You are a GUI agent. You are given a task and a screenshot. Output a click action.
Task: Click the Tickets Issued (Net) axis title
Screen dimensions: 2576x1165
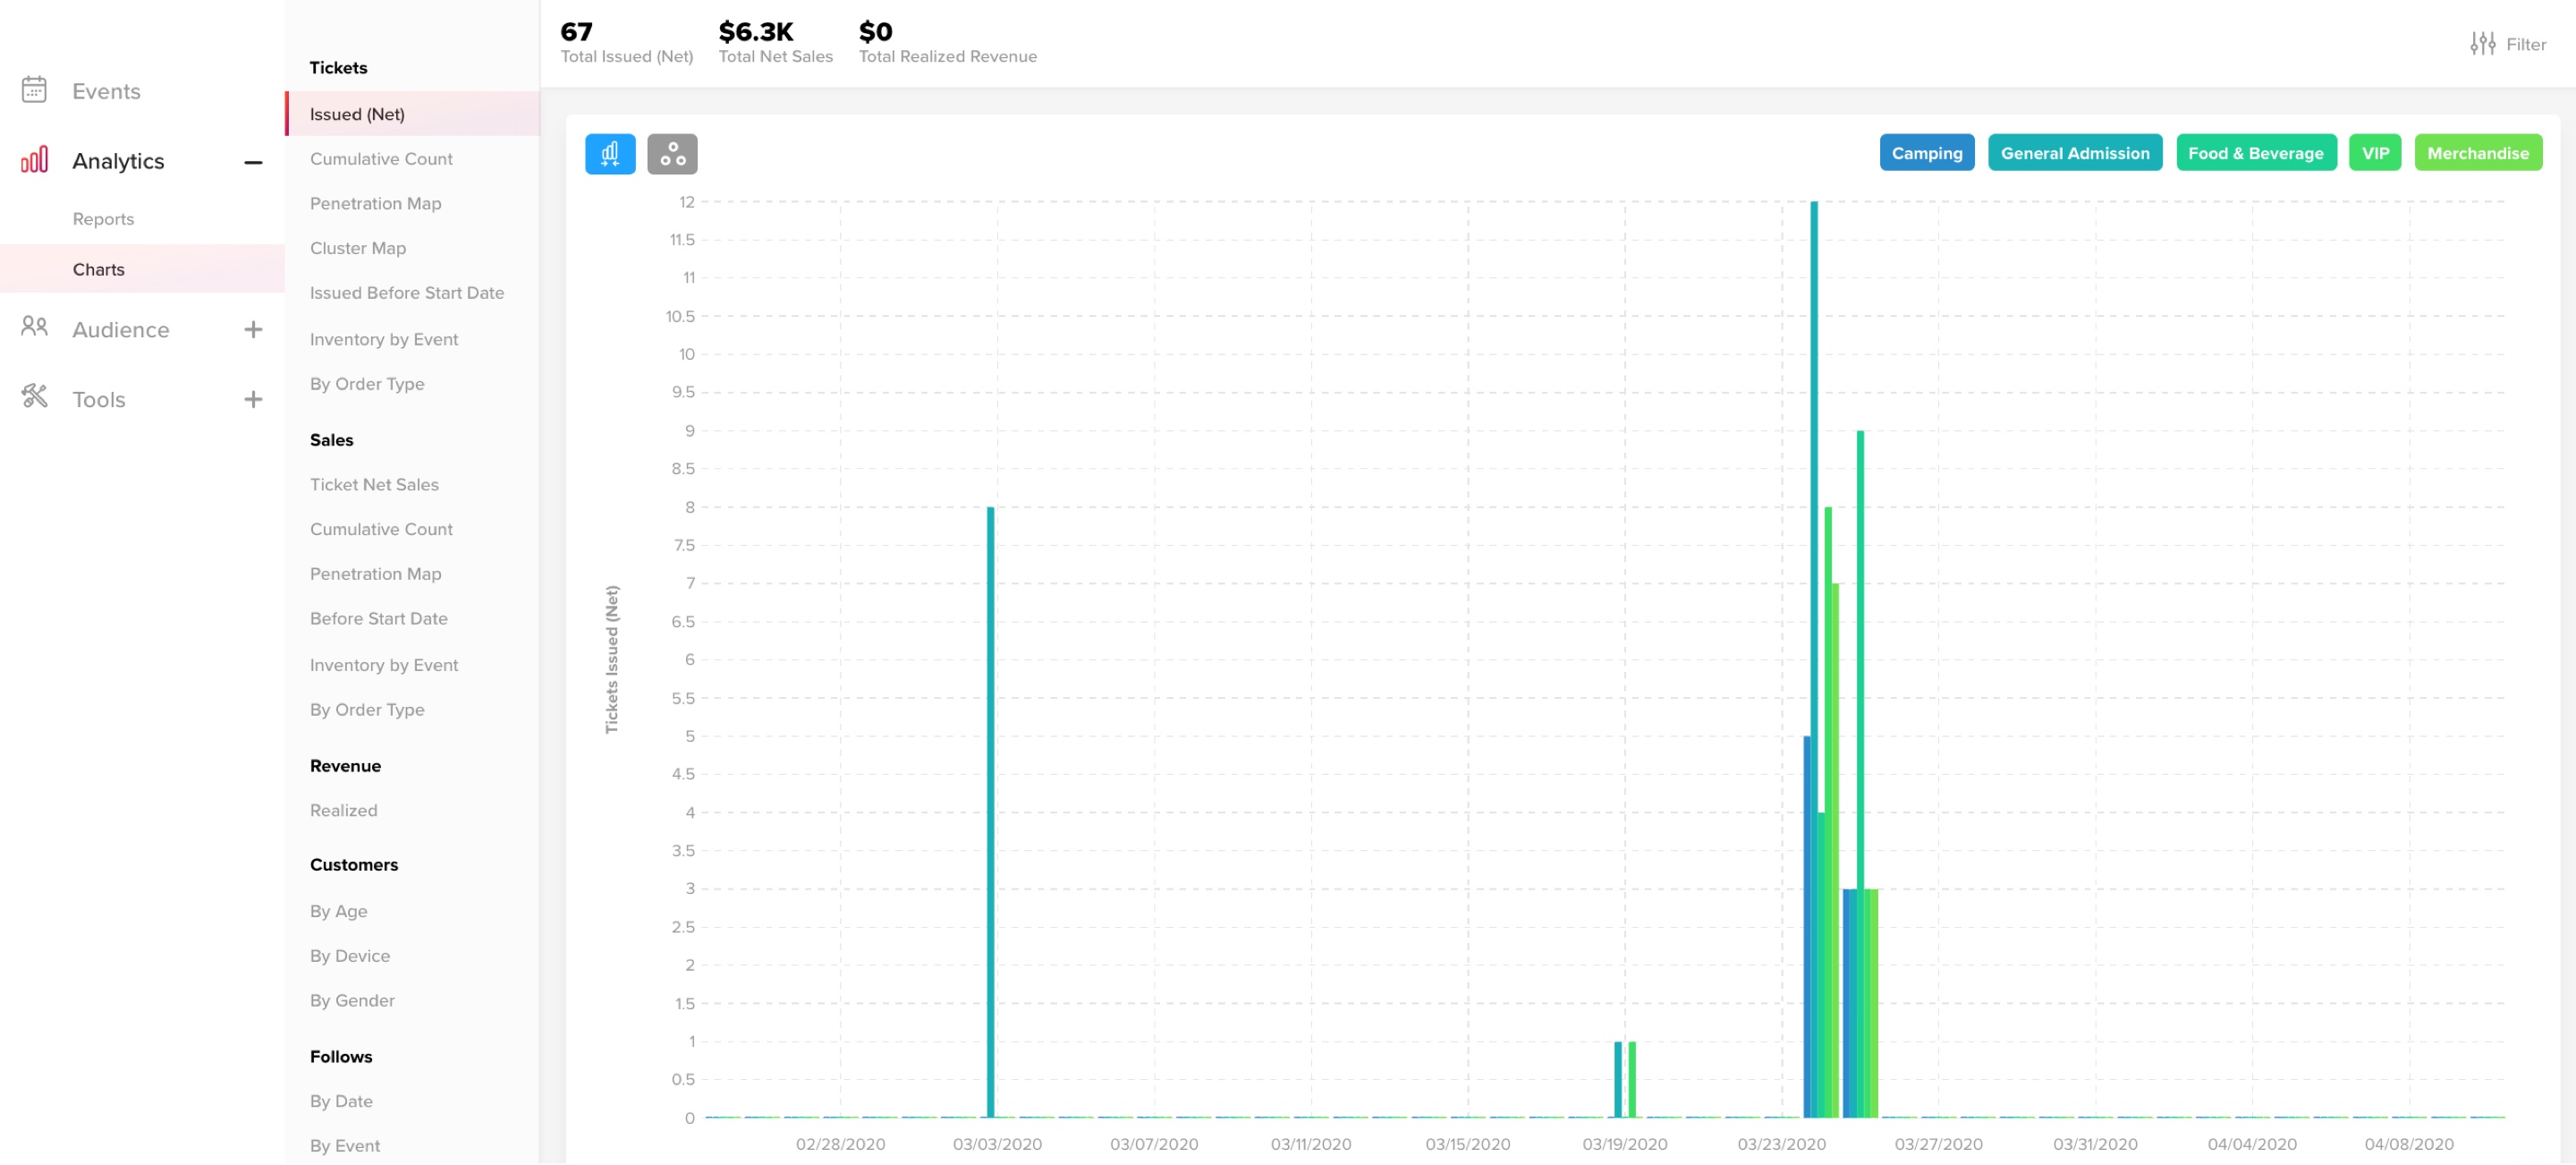pos(611,659)
